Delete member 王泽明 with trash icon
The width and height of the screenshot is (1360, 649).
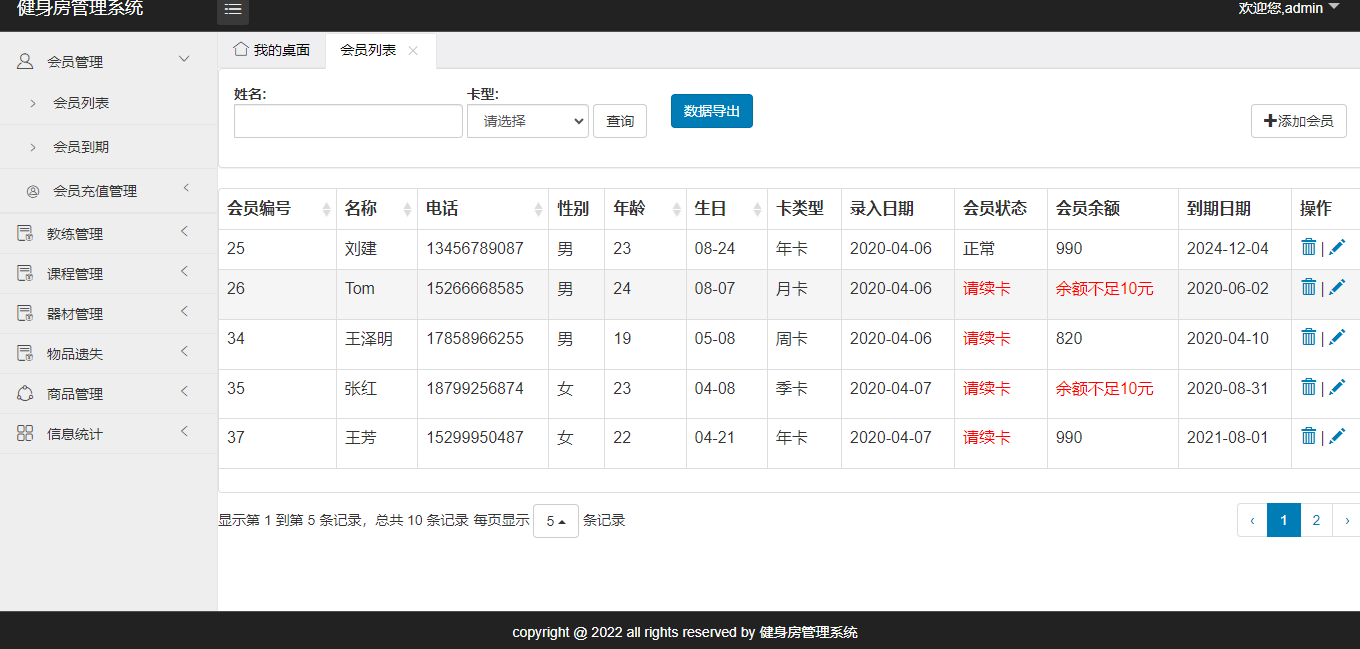(x=1308, y=337)
